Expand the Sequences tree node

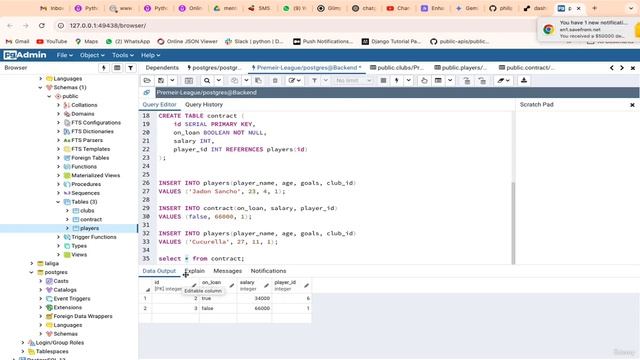[x=58, y=193]
